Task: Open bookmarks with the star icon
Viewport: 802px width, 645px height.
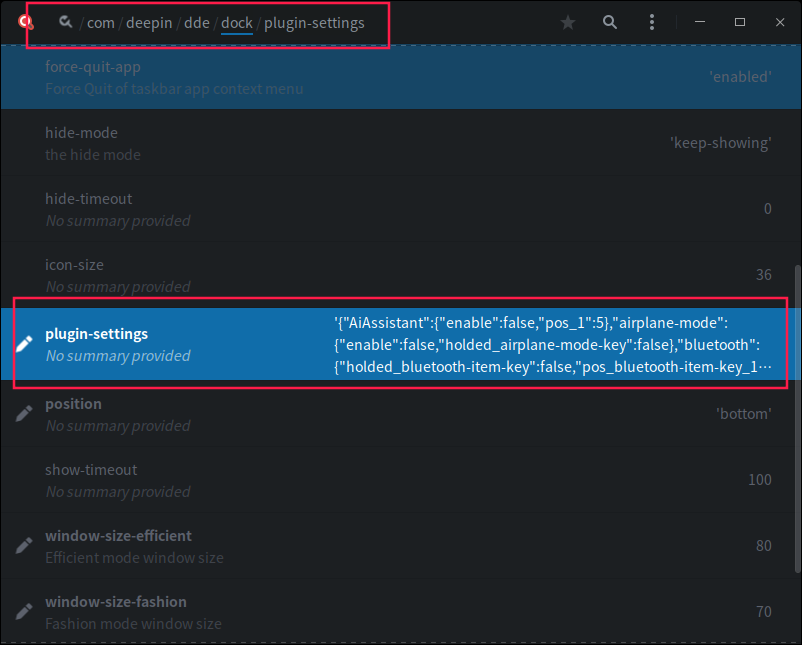Action: click(x=567, y=22)
